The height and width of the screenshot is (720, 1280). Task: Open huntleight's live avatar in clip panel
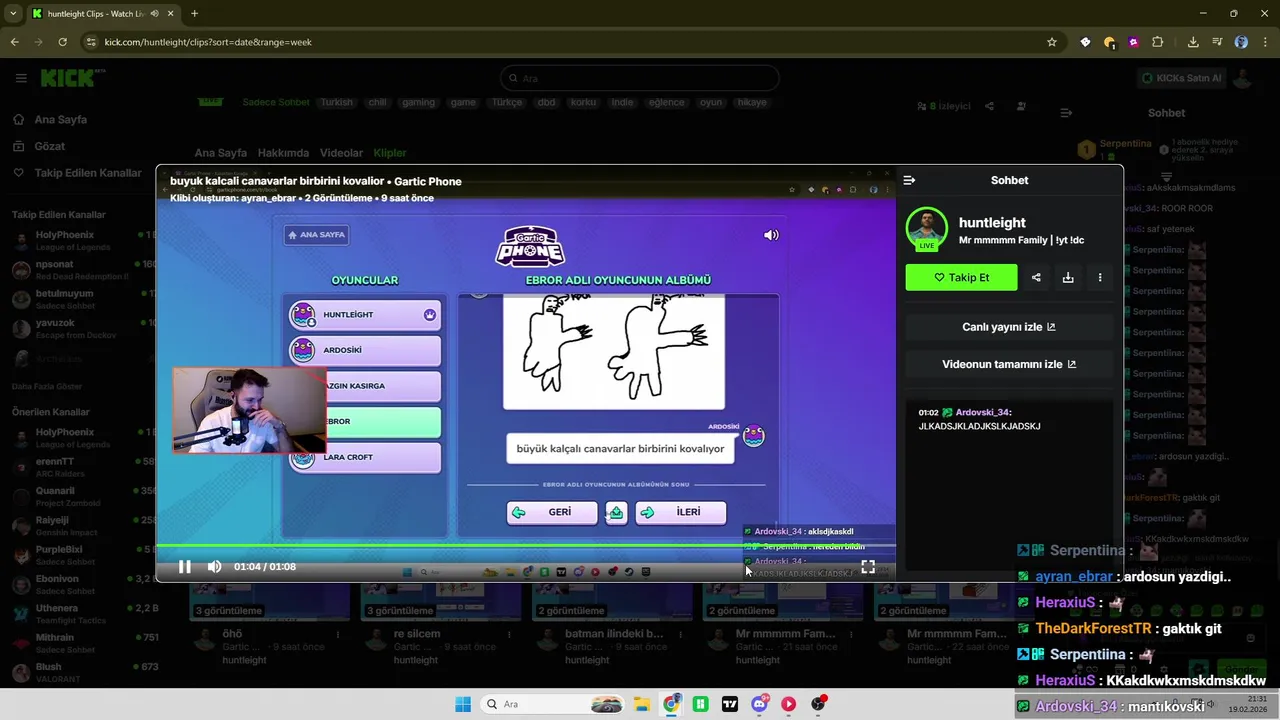[x=927, y=229]
